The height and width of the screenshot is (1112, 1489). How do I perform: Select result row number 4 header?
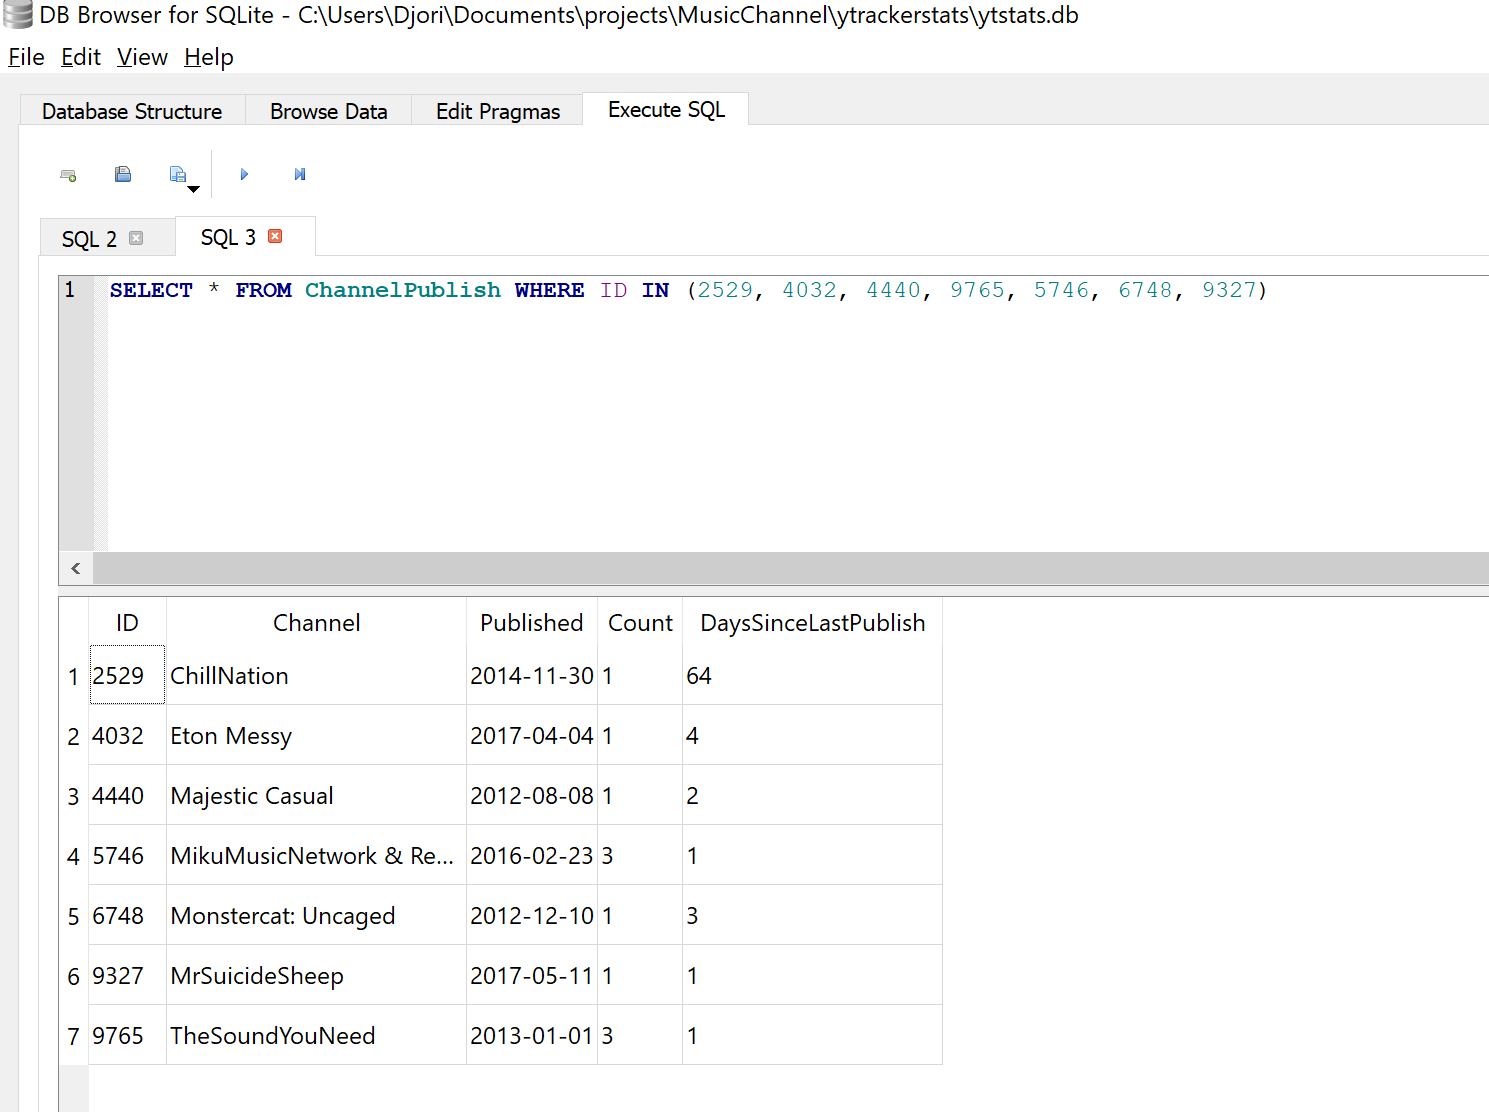(74, 856)
